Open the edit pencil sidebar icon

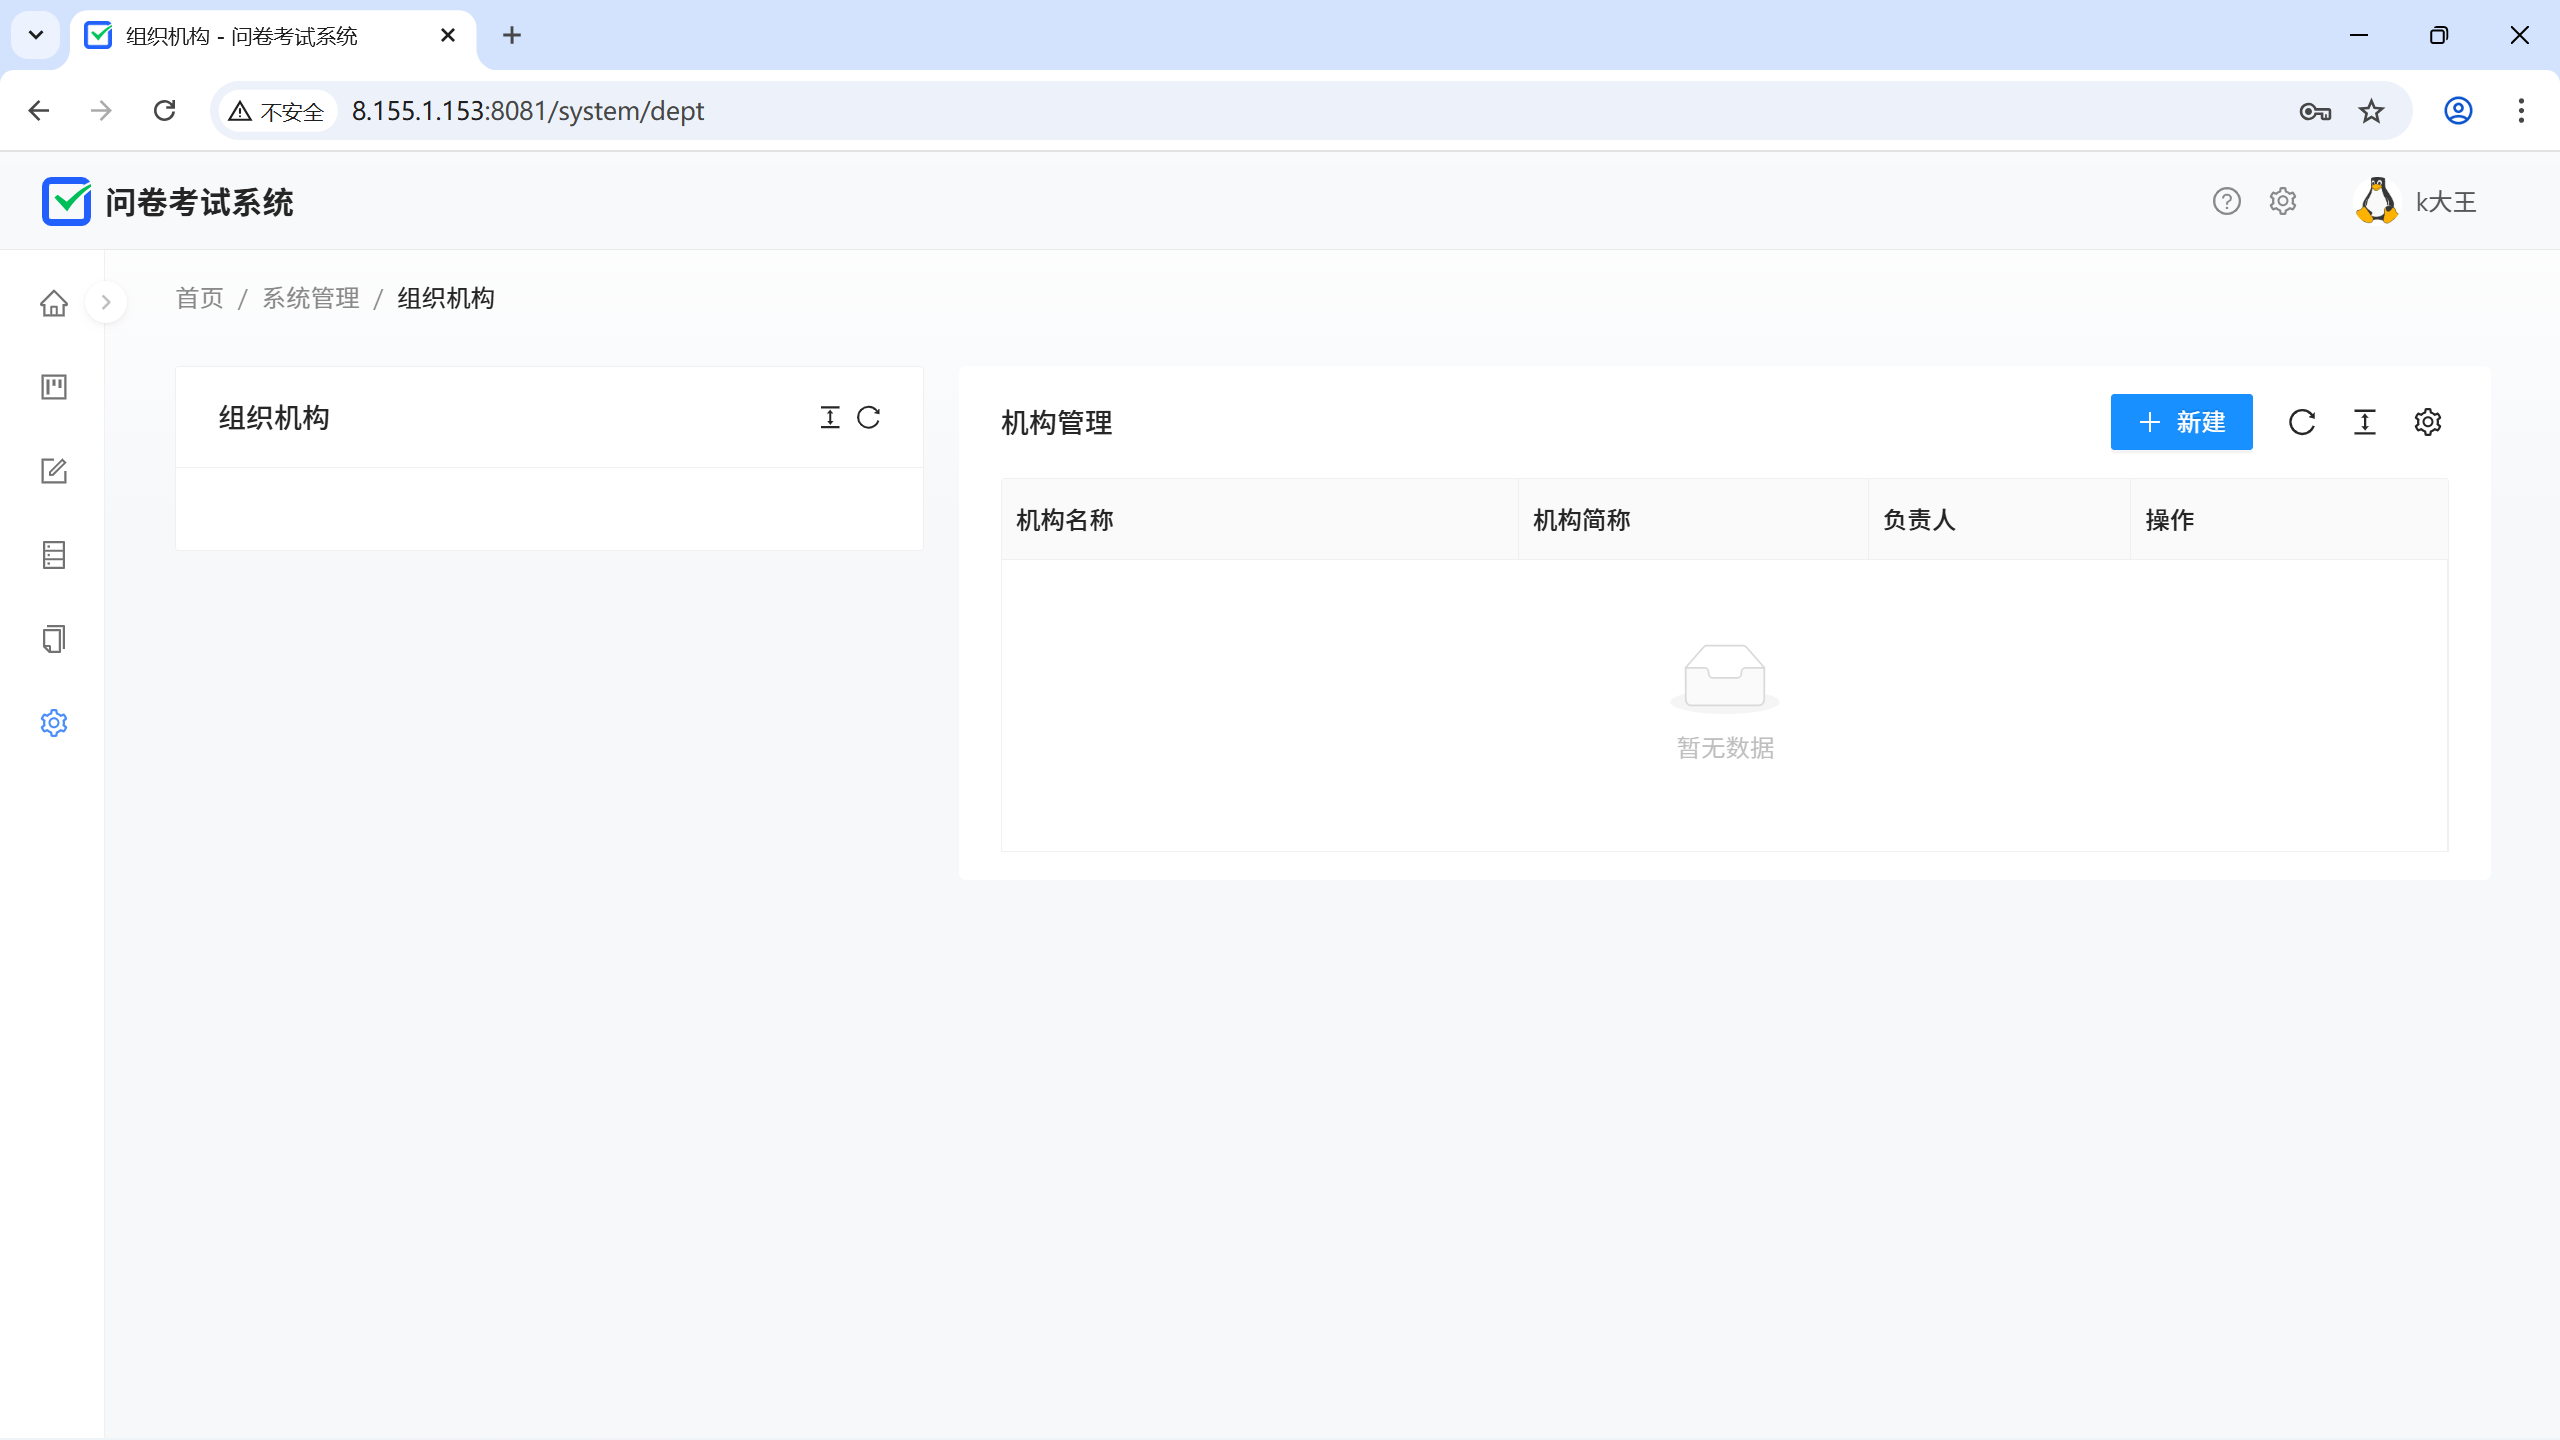[54, 471]
